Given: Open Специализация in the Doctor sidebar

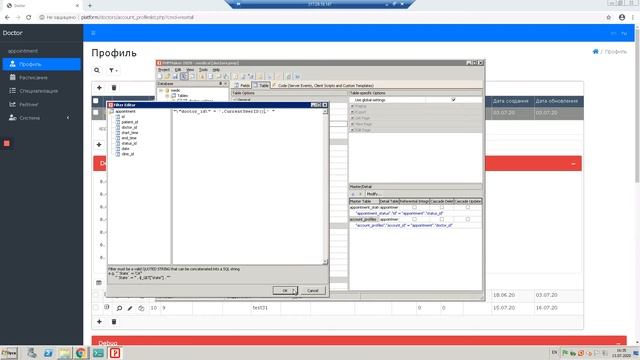Looking at the screenshot, I should (41, 91).
